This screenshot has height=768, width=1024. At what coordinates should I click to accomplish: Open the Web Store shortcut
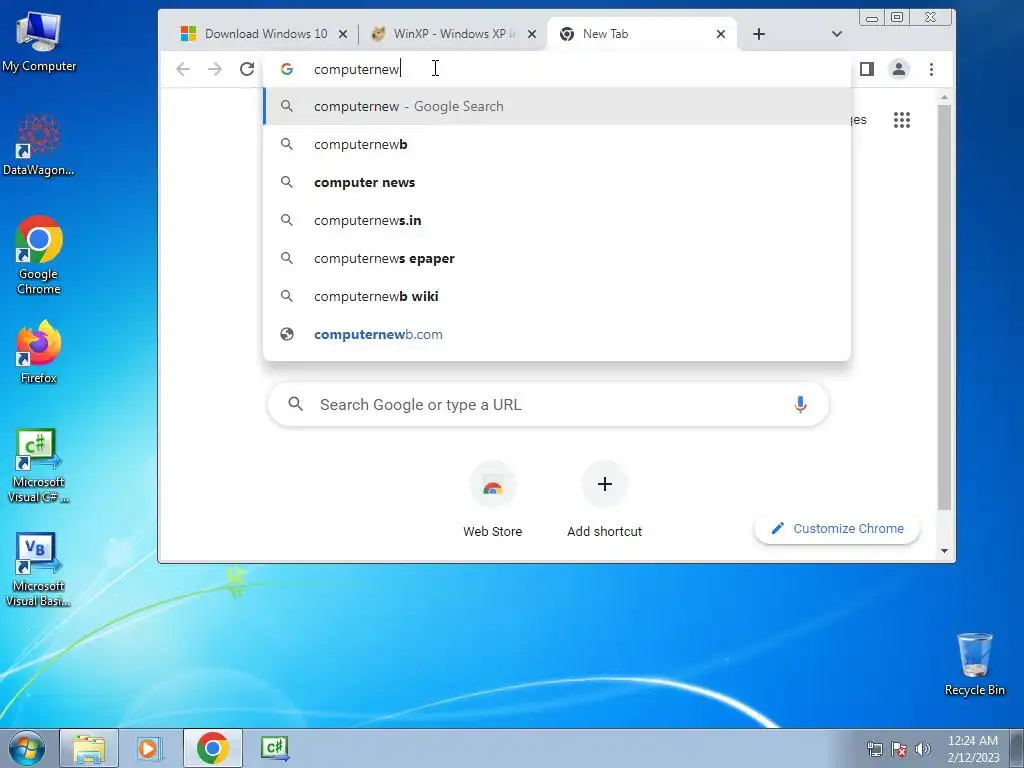pos(492,500)
